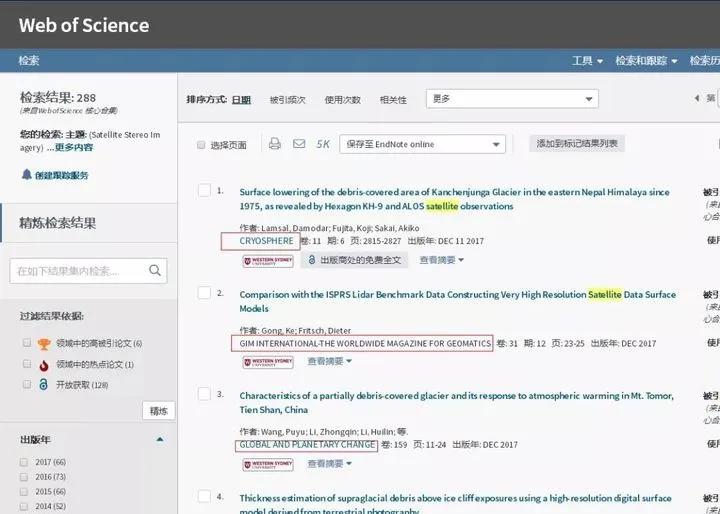720x514 pixels.
Task: Expand 查看摘要 for result 3
Action: 330,463
